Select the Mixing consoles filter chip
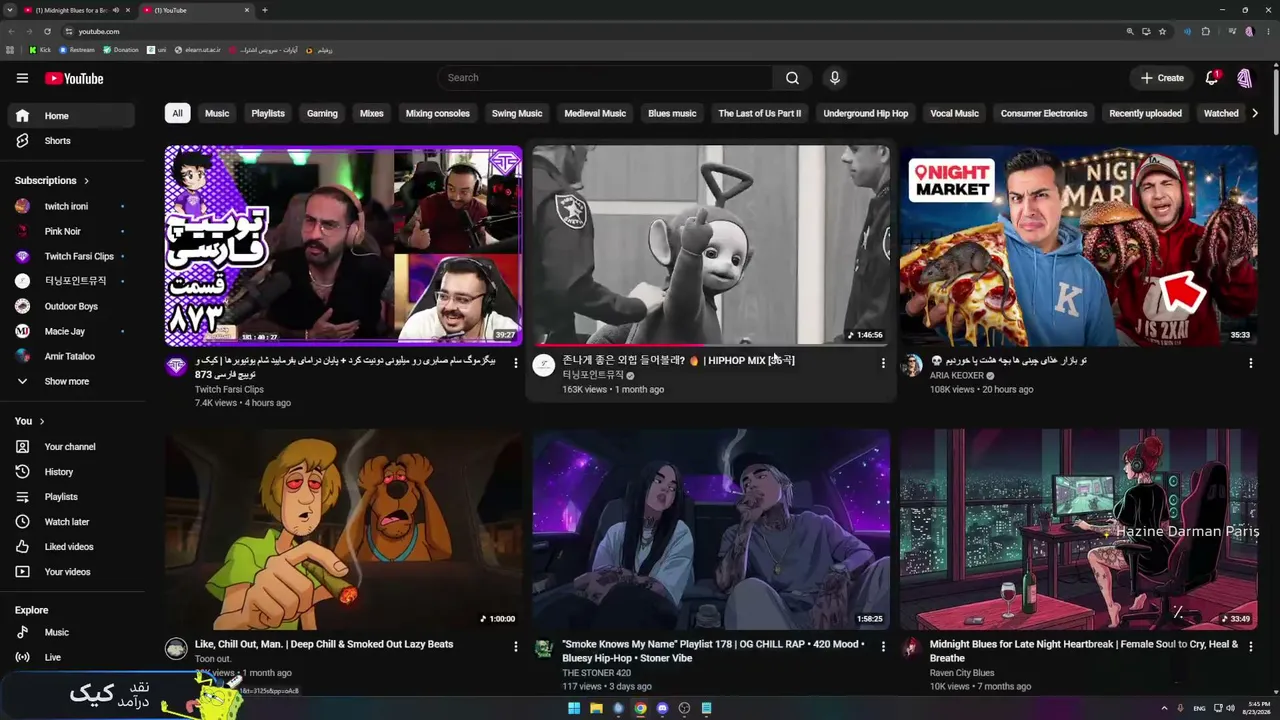This screenshot has width=1280, height=720. pyautogui.click(x=438, y=114)
